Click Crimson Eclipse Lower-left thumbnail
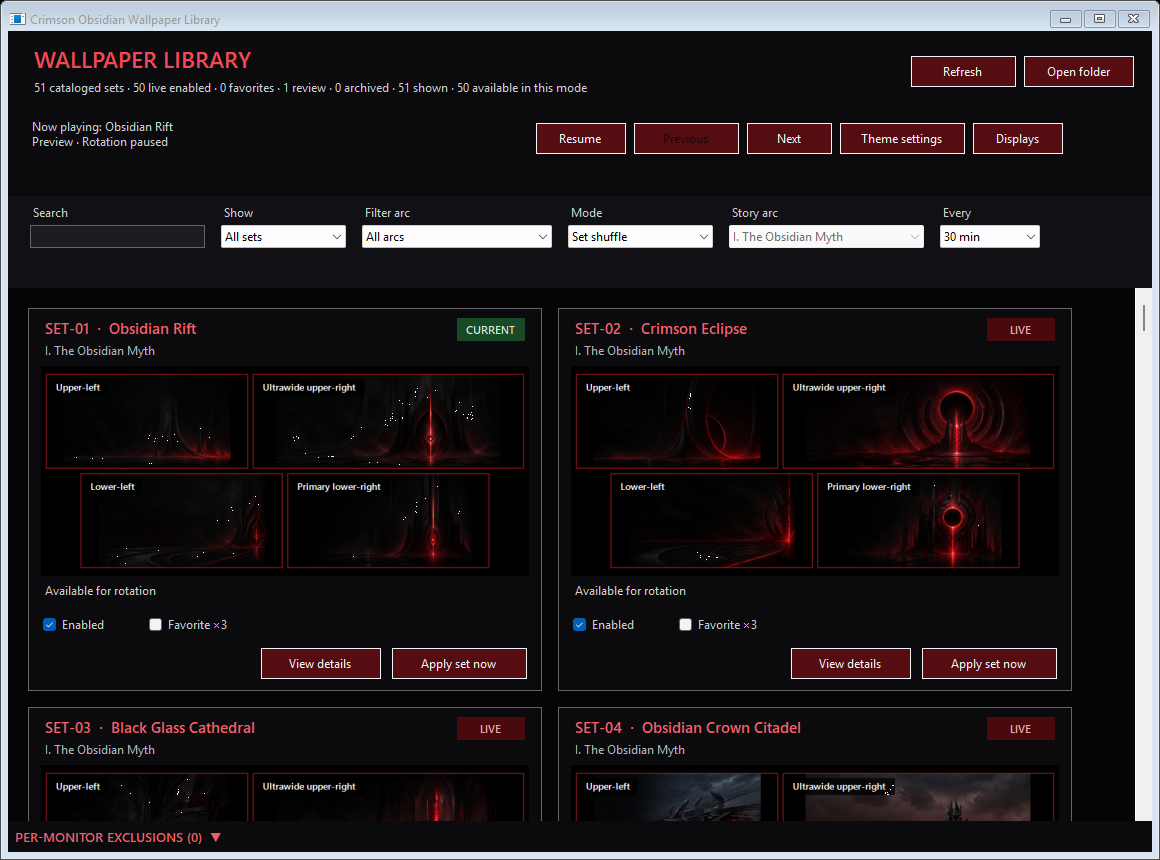 tap(712, 520)
